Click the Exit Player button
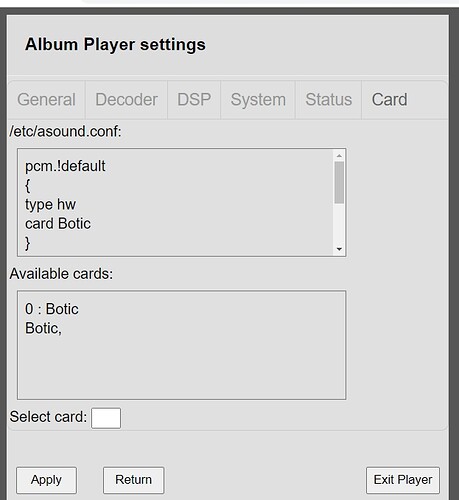This screenshot has height=500, width=459. 403,480
